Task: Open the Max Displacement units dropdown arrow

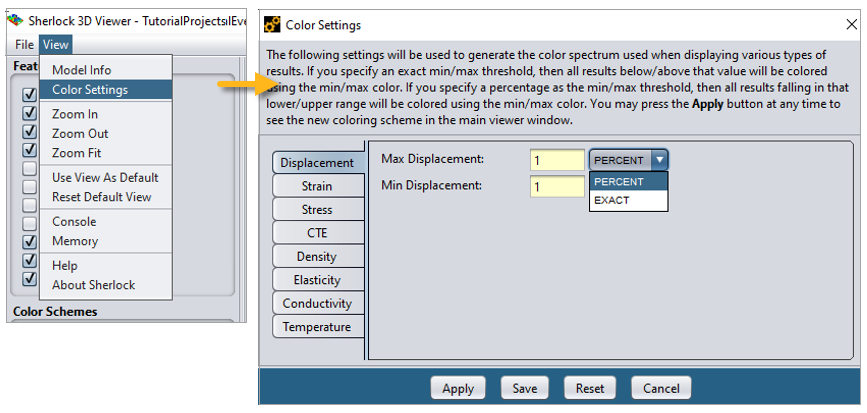Action: click(660, 160)
